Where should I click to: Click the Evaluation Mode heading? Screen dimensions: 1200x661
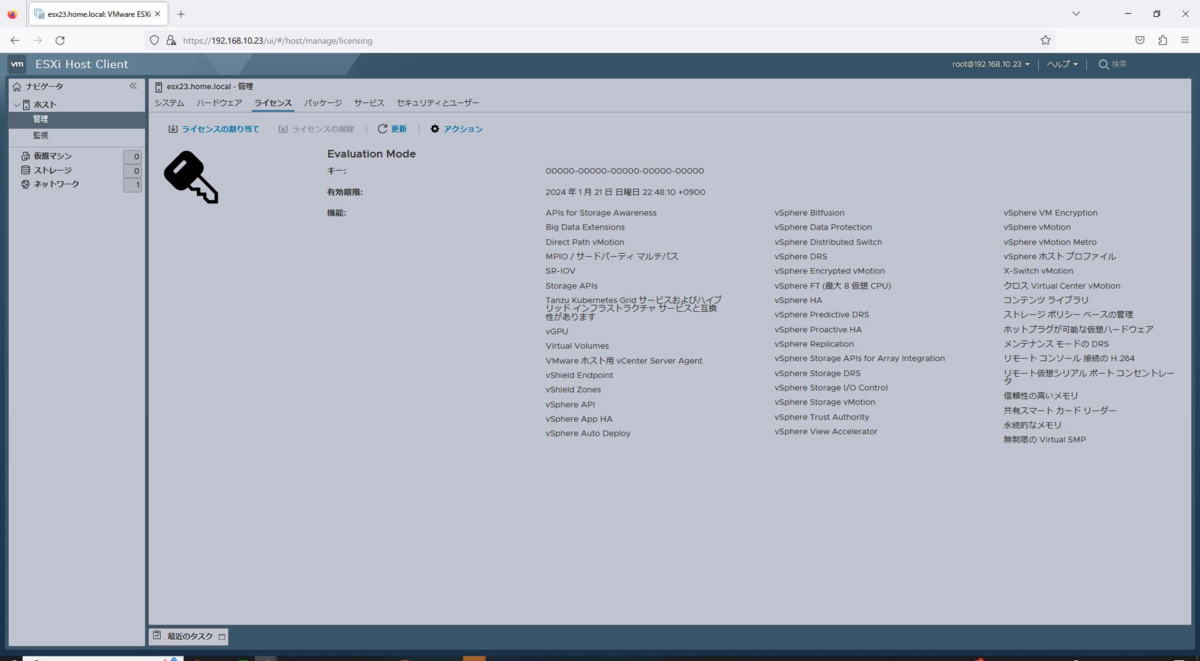point(371,154)
